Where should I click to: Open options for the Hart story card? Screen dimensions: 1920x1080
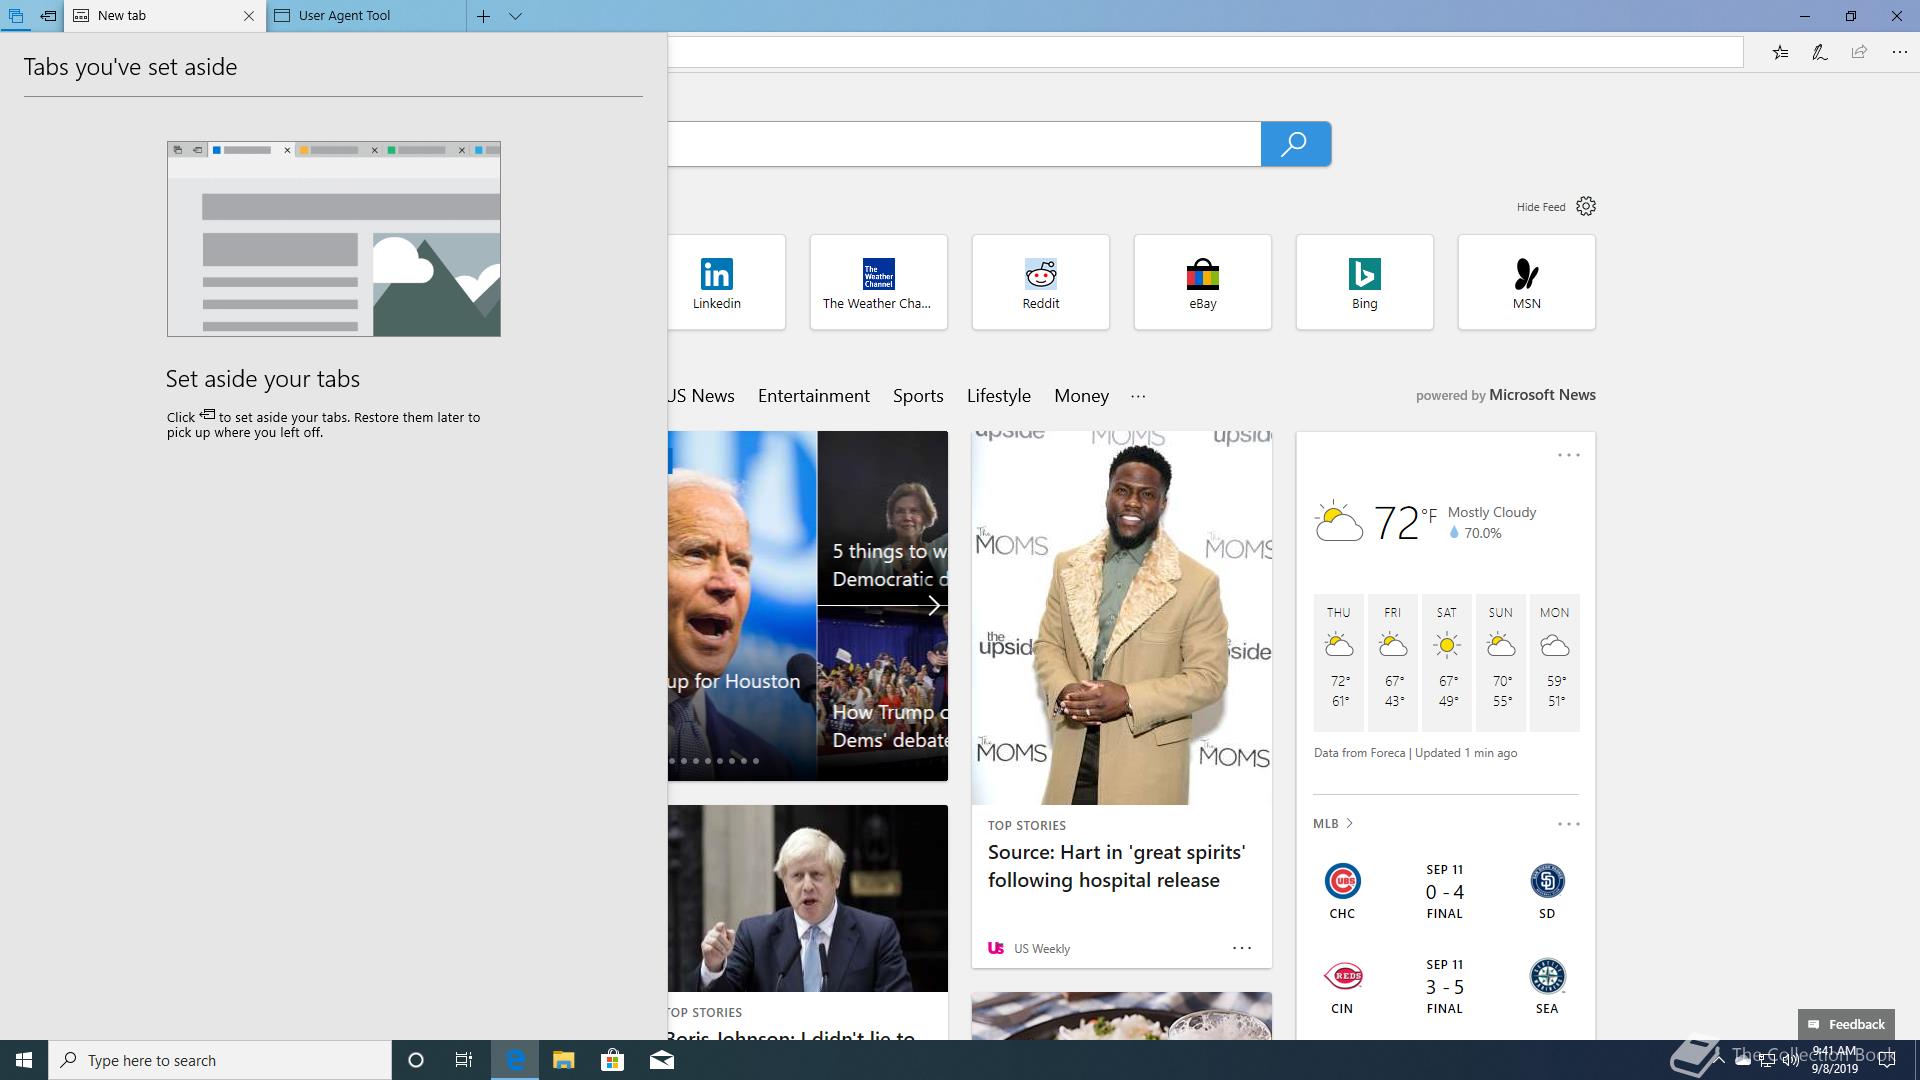[x=1241, y=948]
